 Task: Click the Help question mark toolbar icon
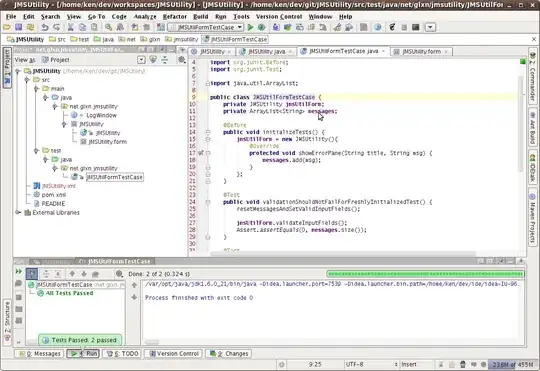coord(378,27)
